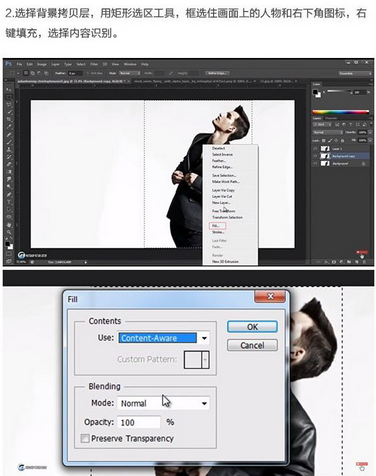This screenshot has width=376, height=476.
Task: Select the Quick Selection tool
Action: click(9, 112)
